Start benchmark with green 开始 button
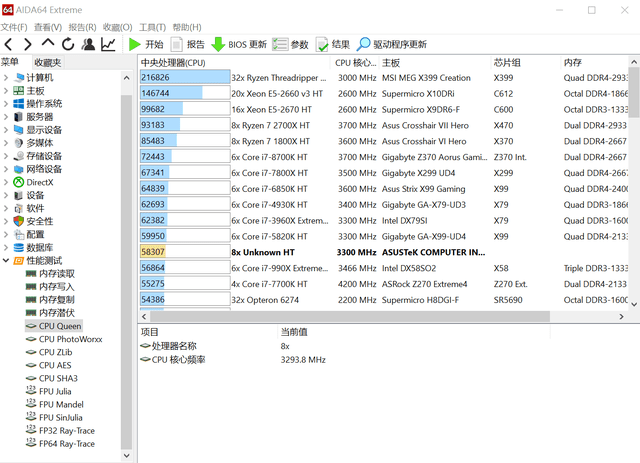The width and height of the screenshot is (640, 463). coord(145,44)
